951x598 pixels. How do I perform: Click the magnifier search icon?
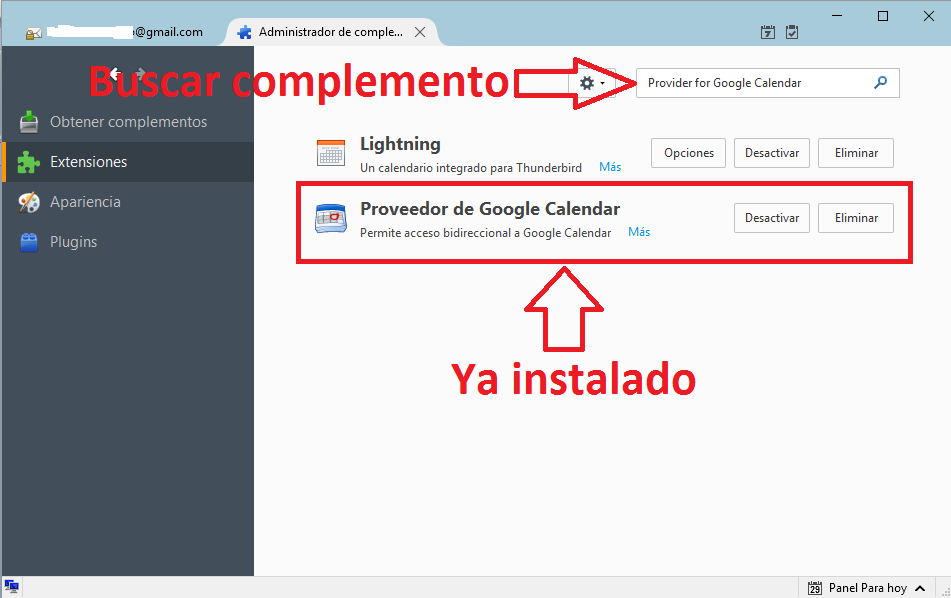coord(881,82)
